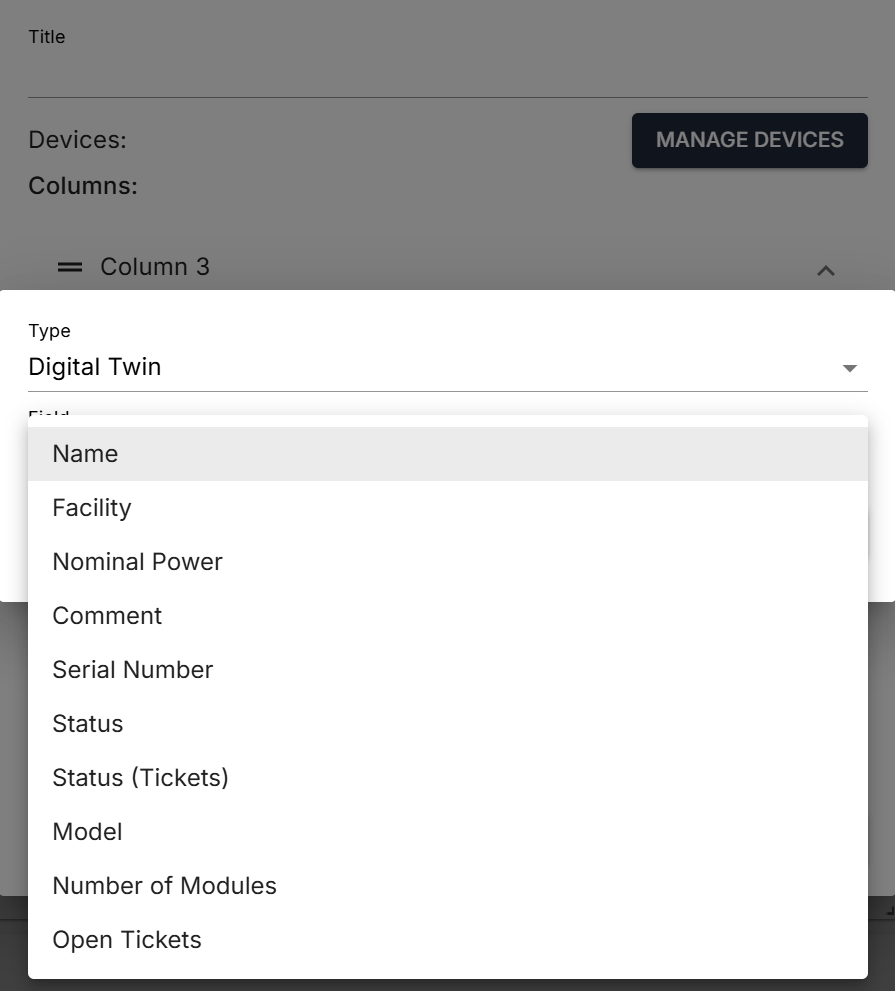Choose the Facility option
Screen dimensions: 895x991
92,508
